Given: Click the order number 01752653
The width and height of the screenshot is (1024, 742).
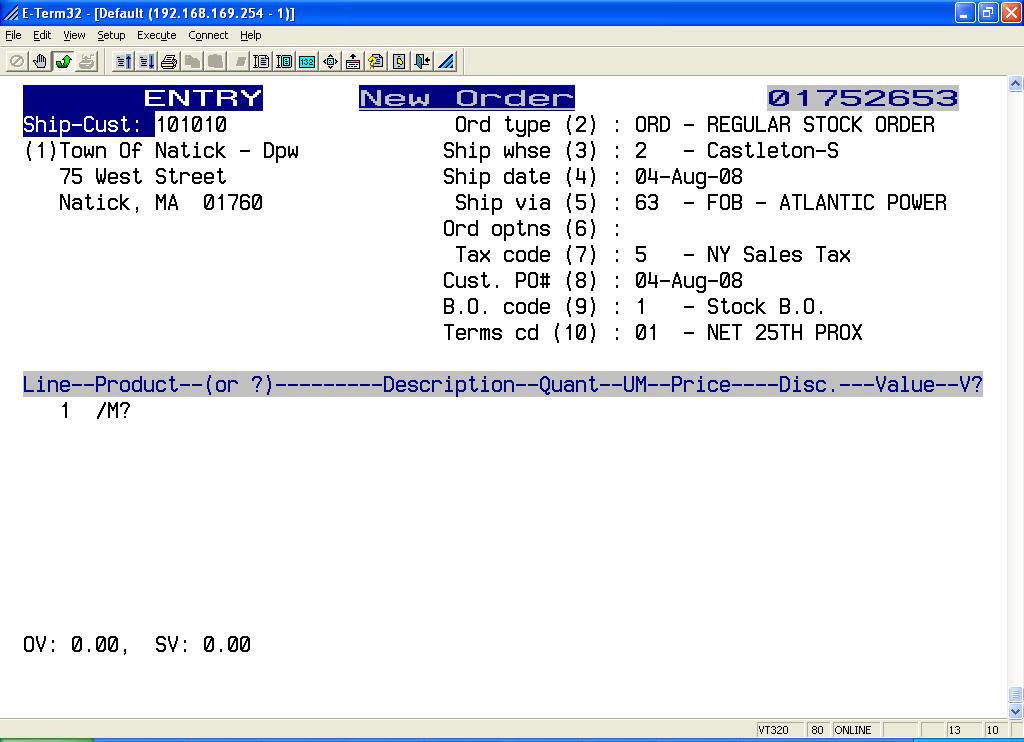Looking at the screenshot, I should click(x=863, y=98).
